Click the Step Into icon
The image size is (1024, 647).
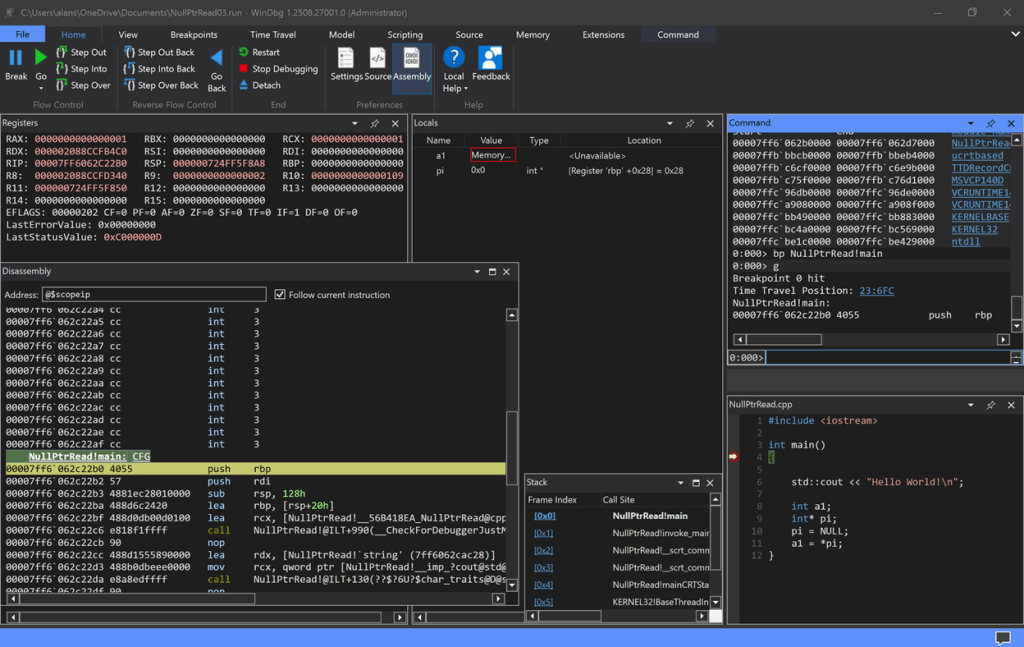click(62, 69)
